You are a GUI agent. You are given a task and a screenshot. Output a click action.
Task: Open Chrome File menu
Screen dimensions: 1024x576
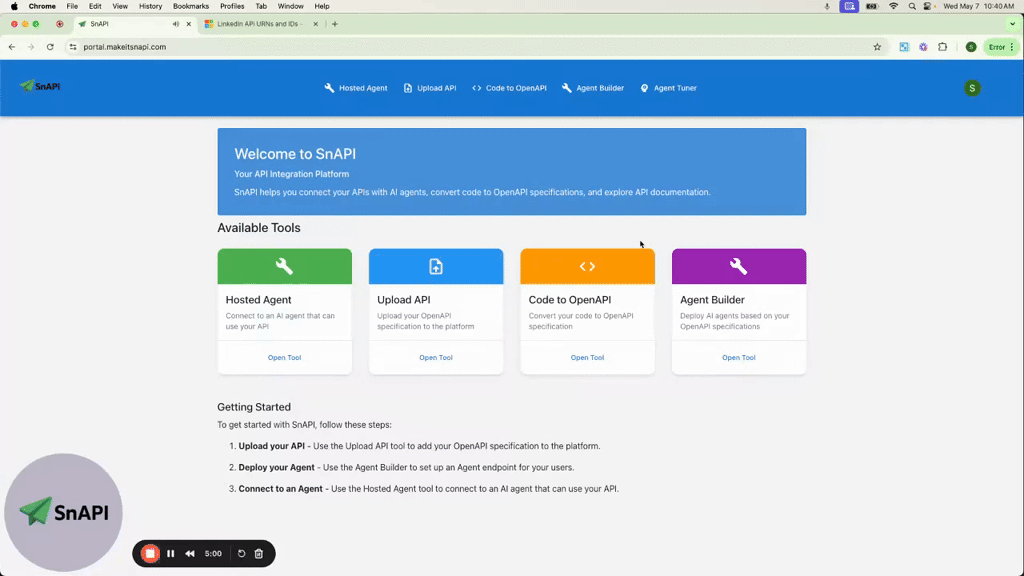click(72, 6)
